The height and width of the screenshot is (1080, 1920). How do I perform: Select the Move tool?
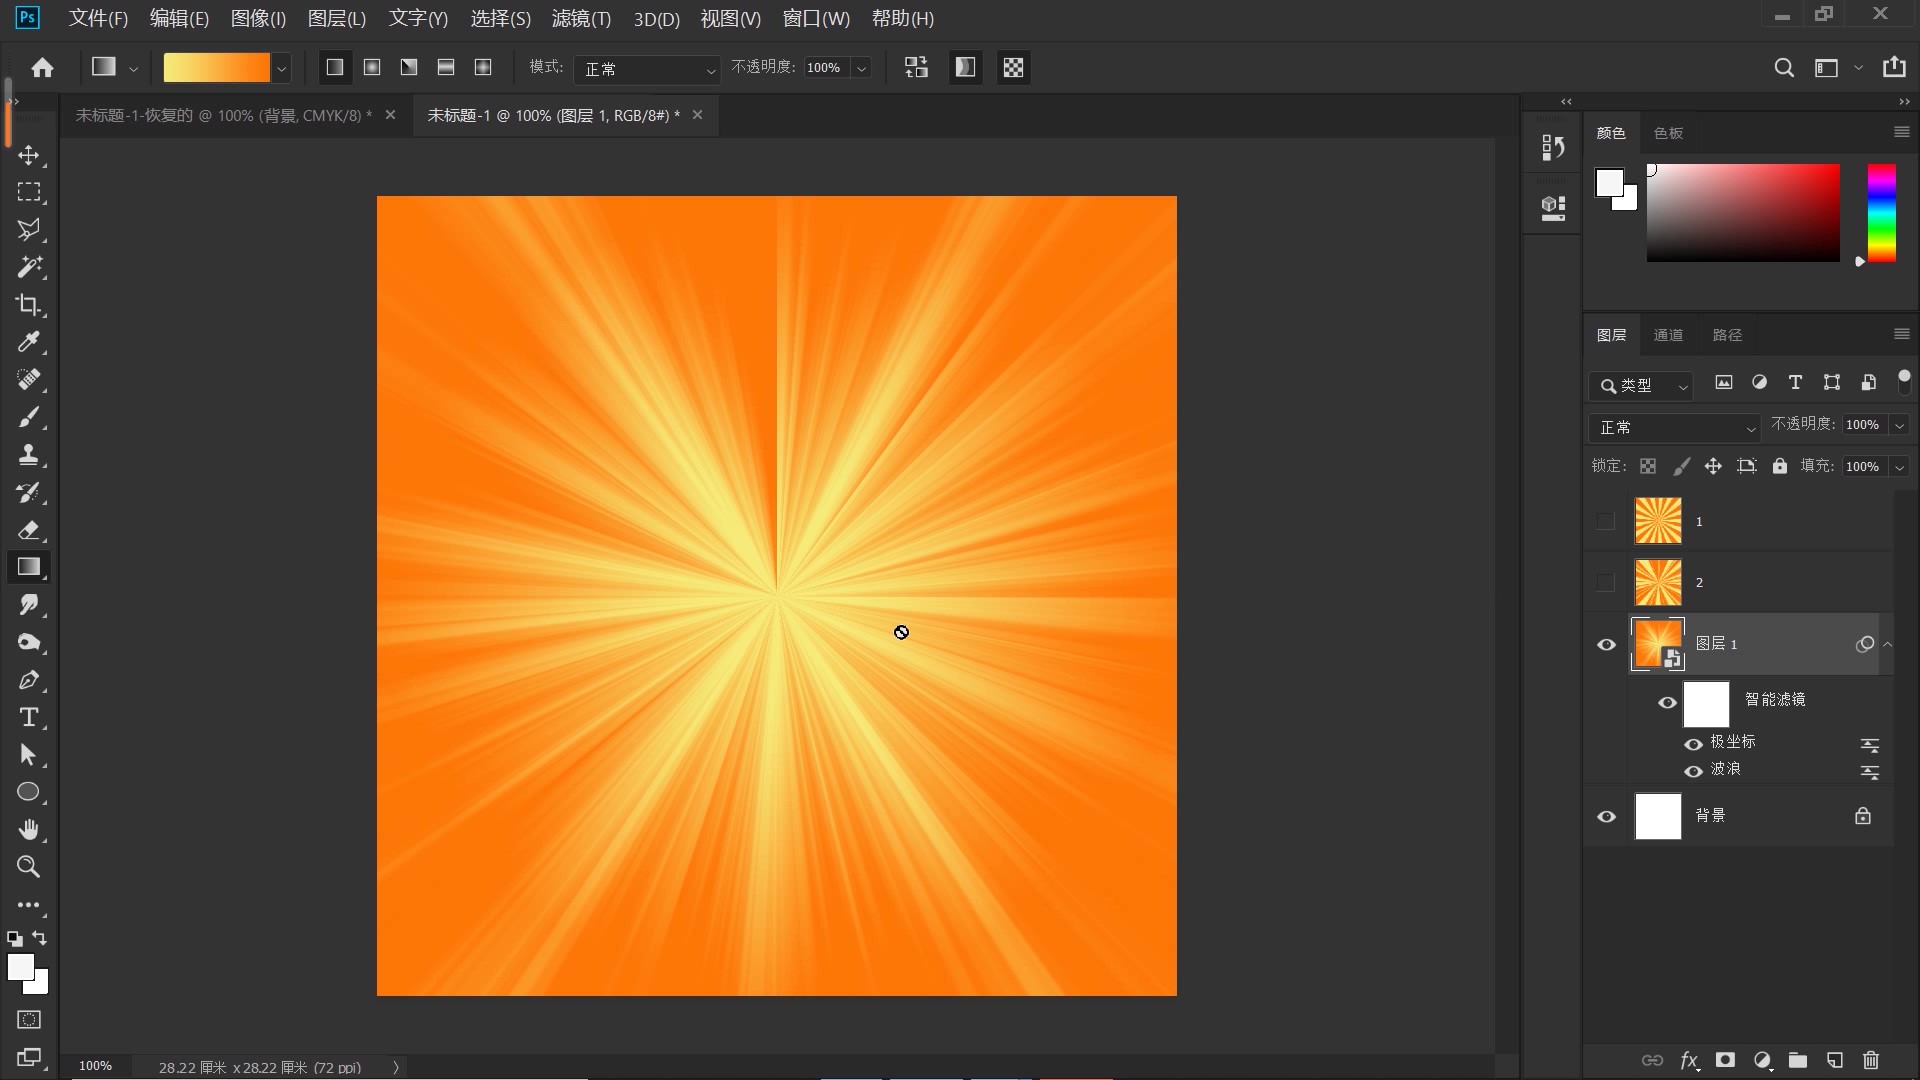click(x=29, y=155)
